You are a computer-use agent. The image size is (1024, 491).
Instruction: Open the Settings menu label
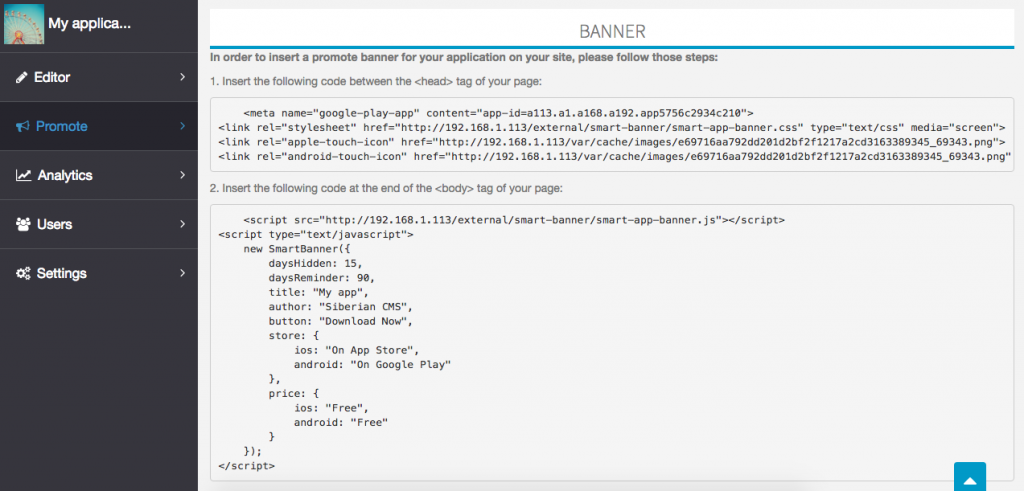pyautogui.click(x=62, y=273)
